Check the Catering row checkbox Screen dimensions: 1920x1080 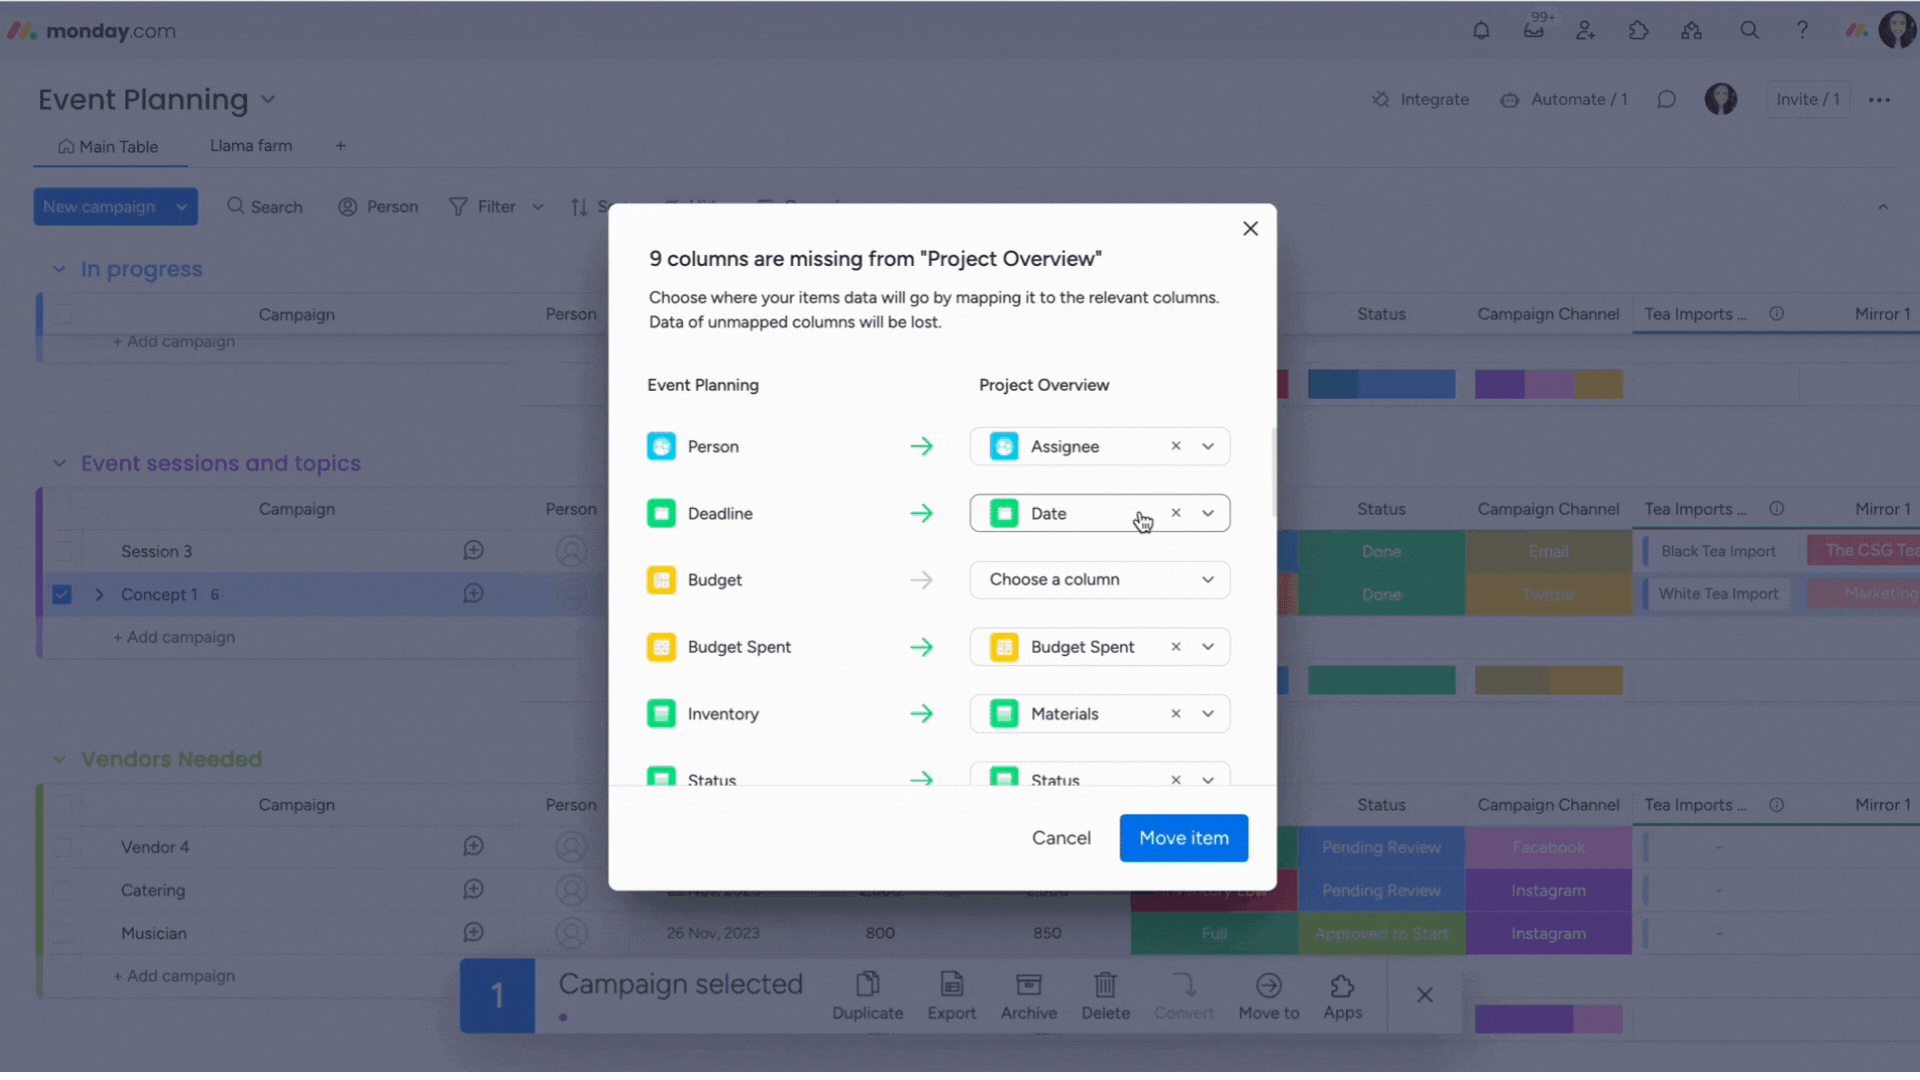[62, 890]
